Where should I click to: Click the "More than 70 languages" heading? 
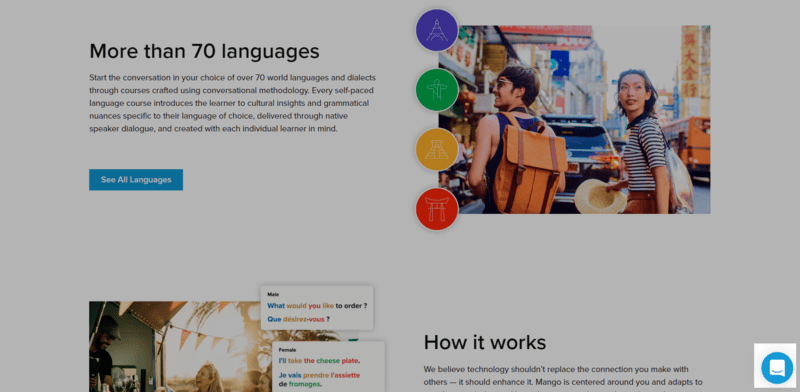pyautogui.click(x=204, y=51)
